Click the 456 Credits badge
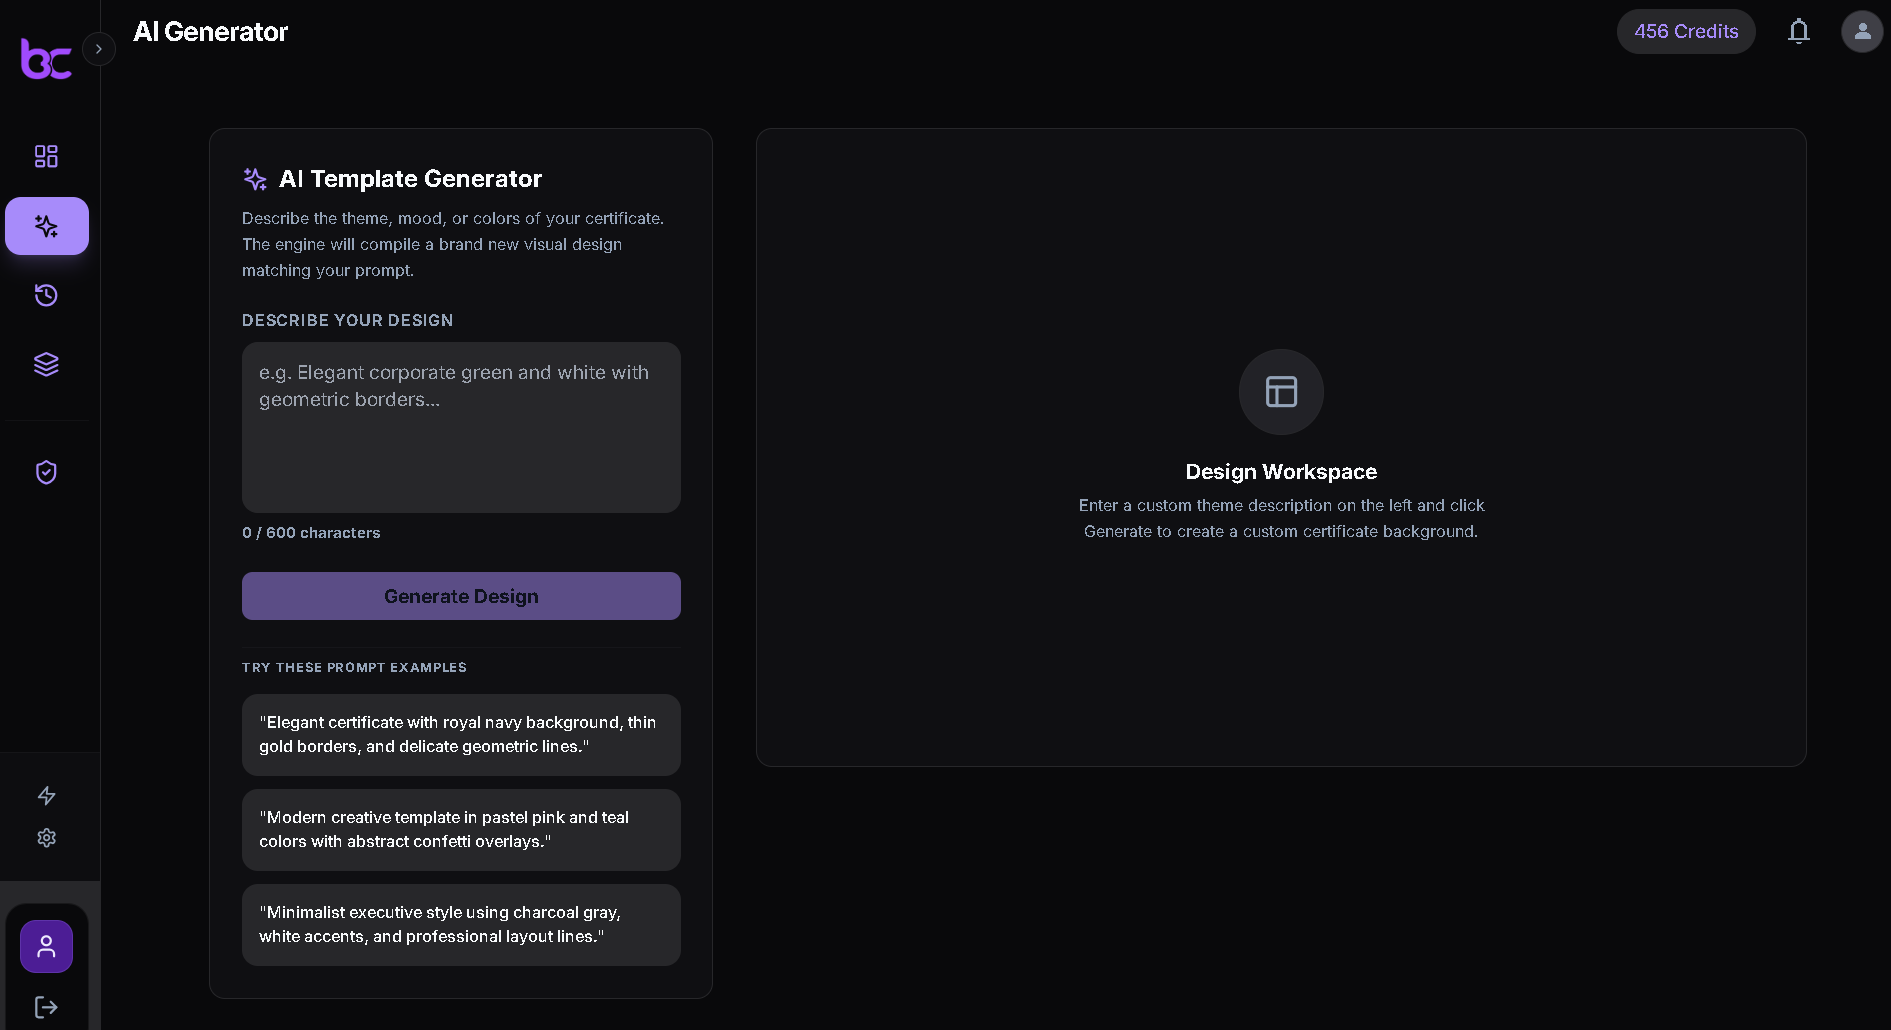The image size is (1891, 1030). pyautogui.click(x=1686, y=31)
